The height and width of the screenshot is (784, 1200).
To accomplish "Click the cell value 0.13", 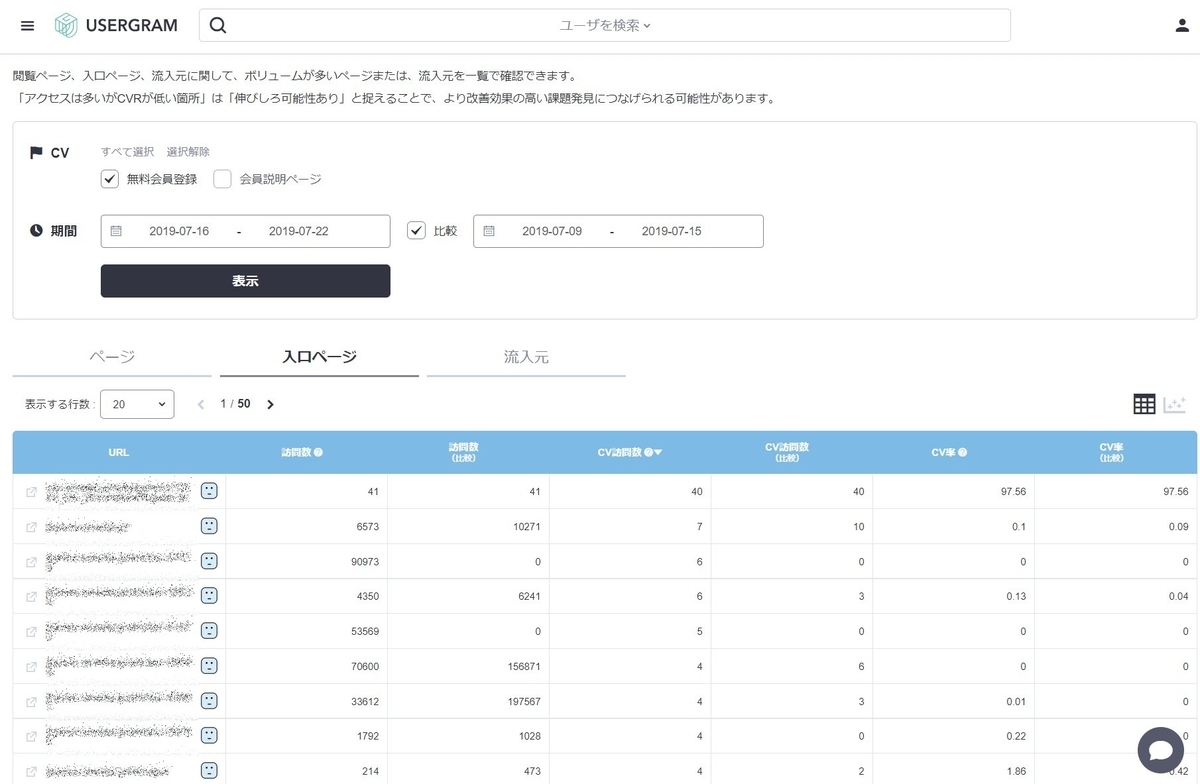I will click(x=1015, y=597).
